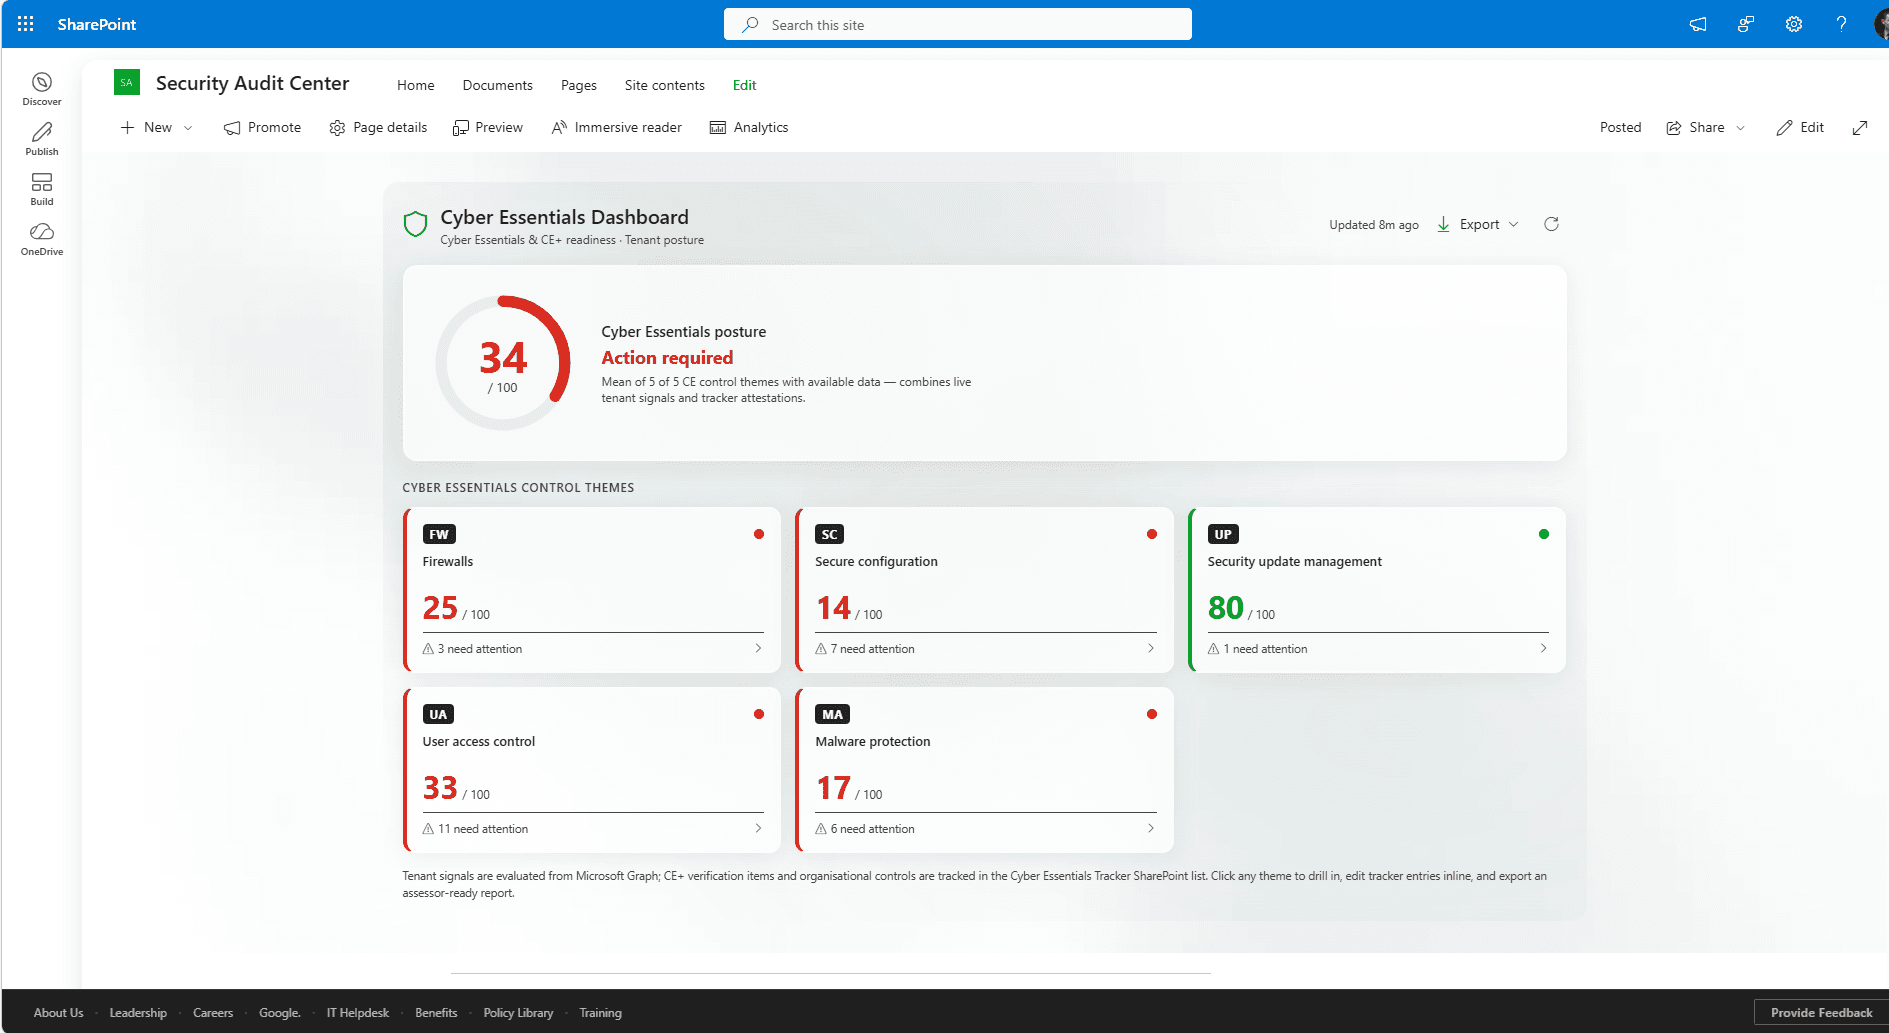The image size is (1889, 1033).
Task: Click the warning icon beside 11 need attention
Action: 428,829
